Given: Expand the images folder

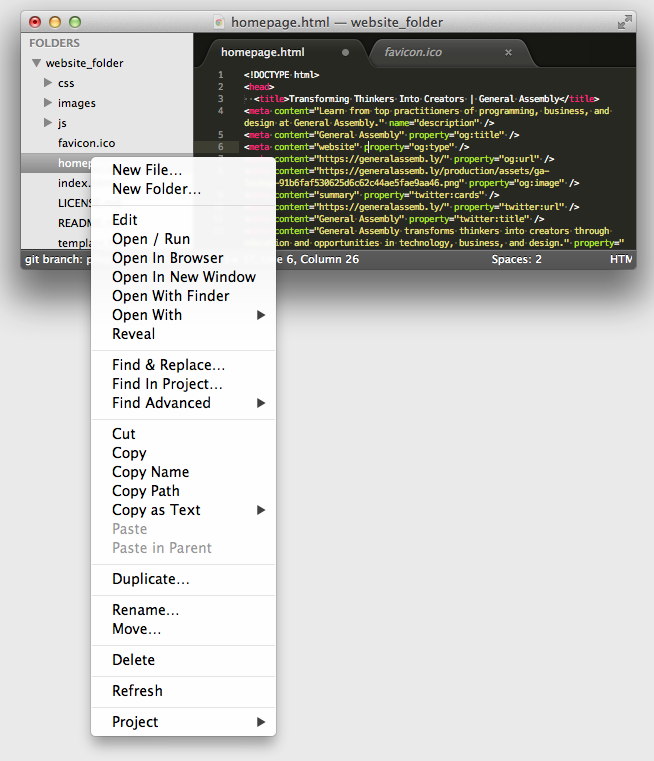Looking at the screenshot, I should 47,103.
